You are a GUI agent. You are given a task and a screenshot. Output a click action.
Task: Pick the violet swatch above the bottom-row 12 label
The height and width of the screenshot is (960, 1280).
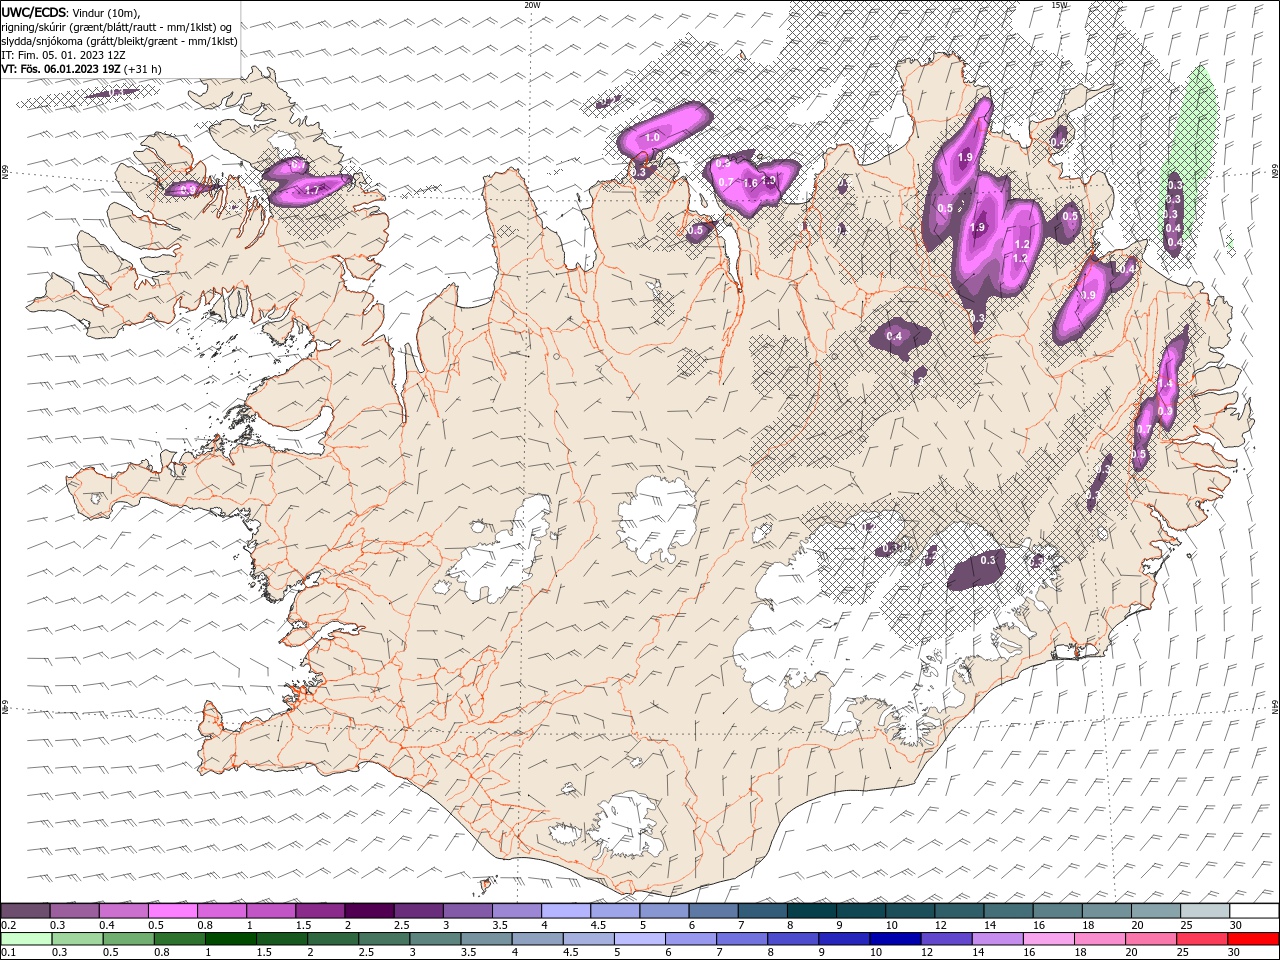coord(947,939)
